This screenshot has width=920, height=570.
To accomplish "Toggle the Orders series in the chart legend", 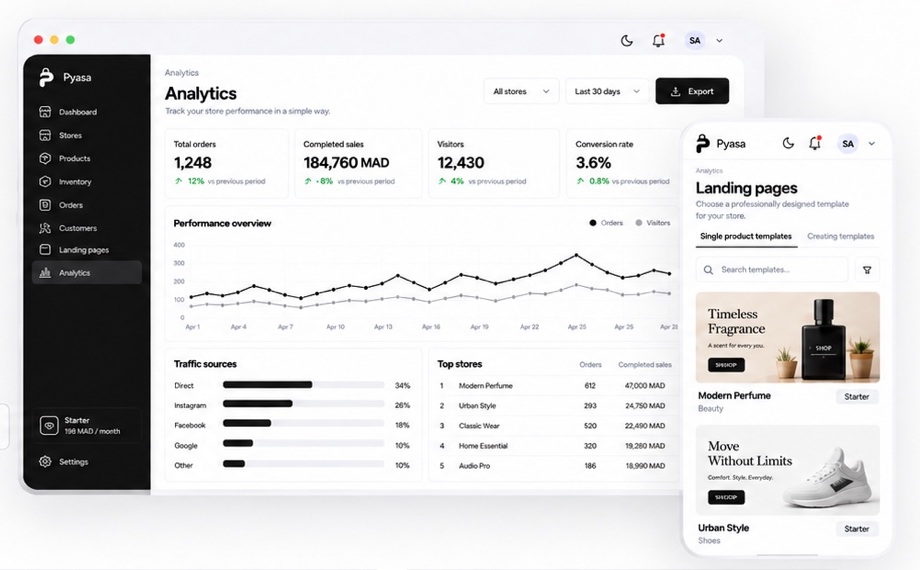I will click(606, 222).
